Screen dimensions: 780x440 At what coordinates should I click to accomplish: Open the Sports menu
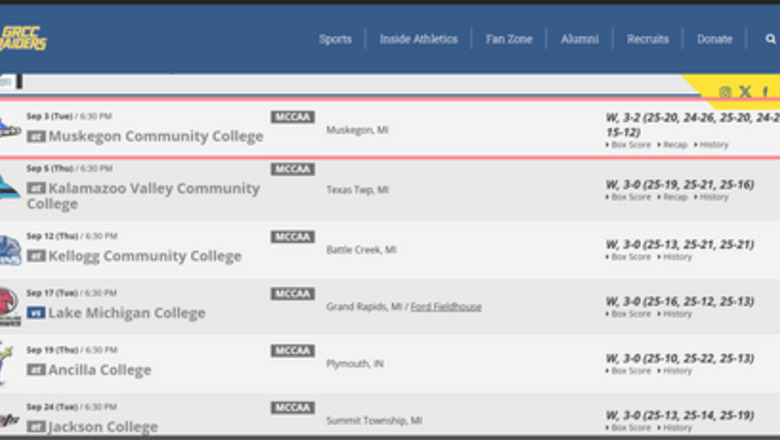click(335, 39)
